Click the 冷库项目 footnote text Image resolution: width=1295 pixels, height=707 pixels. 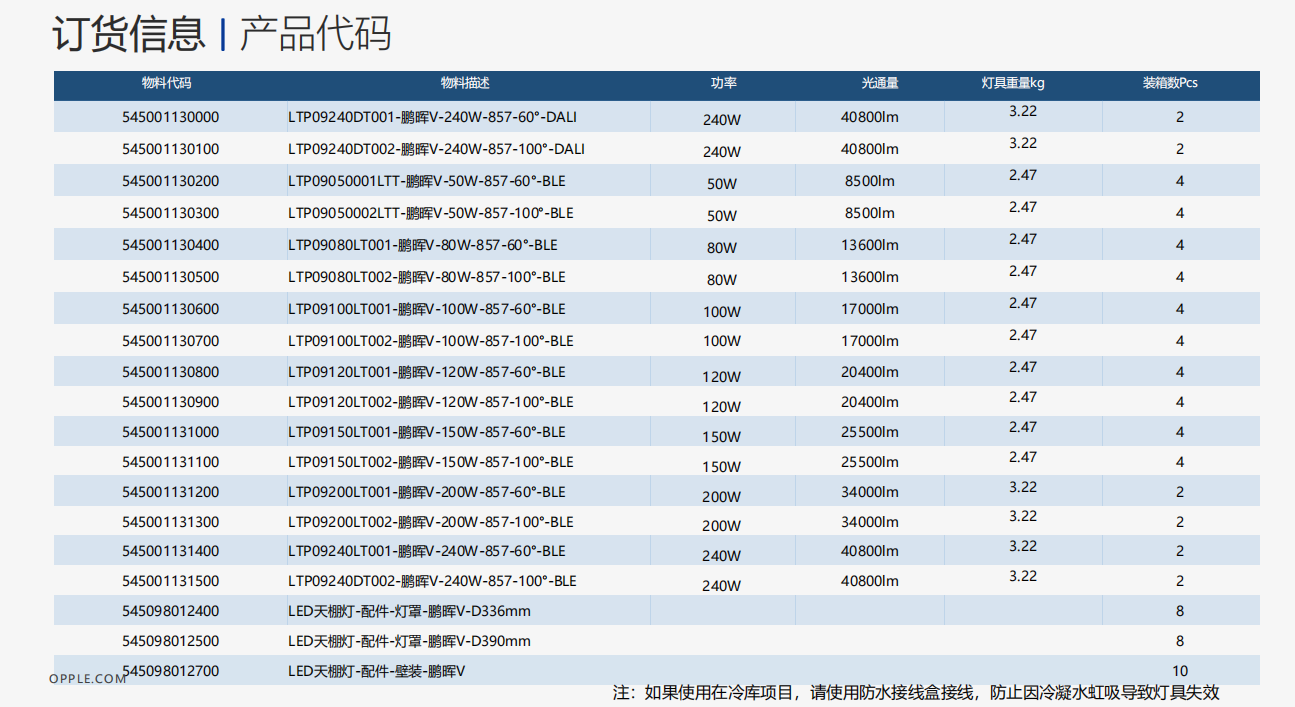coord(915,693)
